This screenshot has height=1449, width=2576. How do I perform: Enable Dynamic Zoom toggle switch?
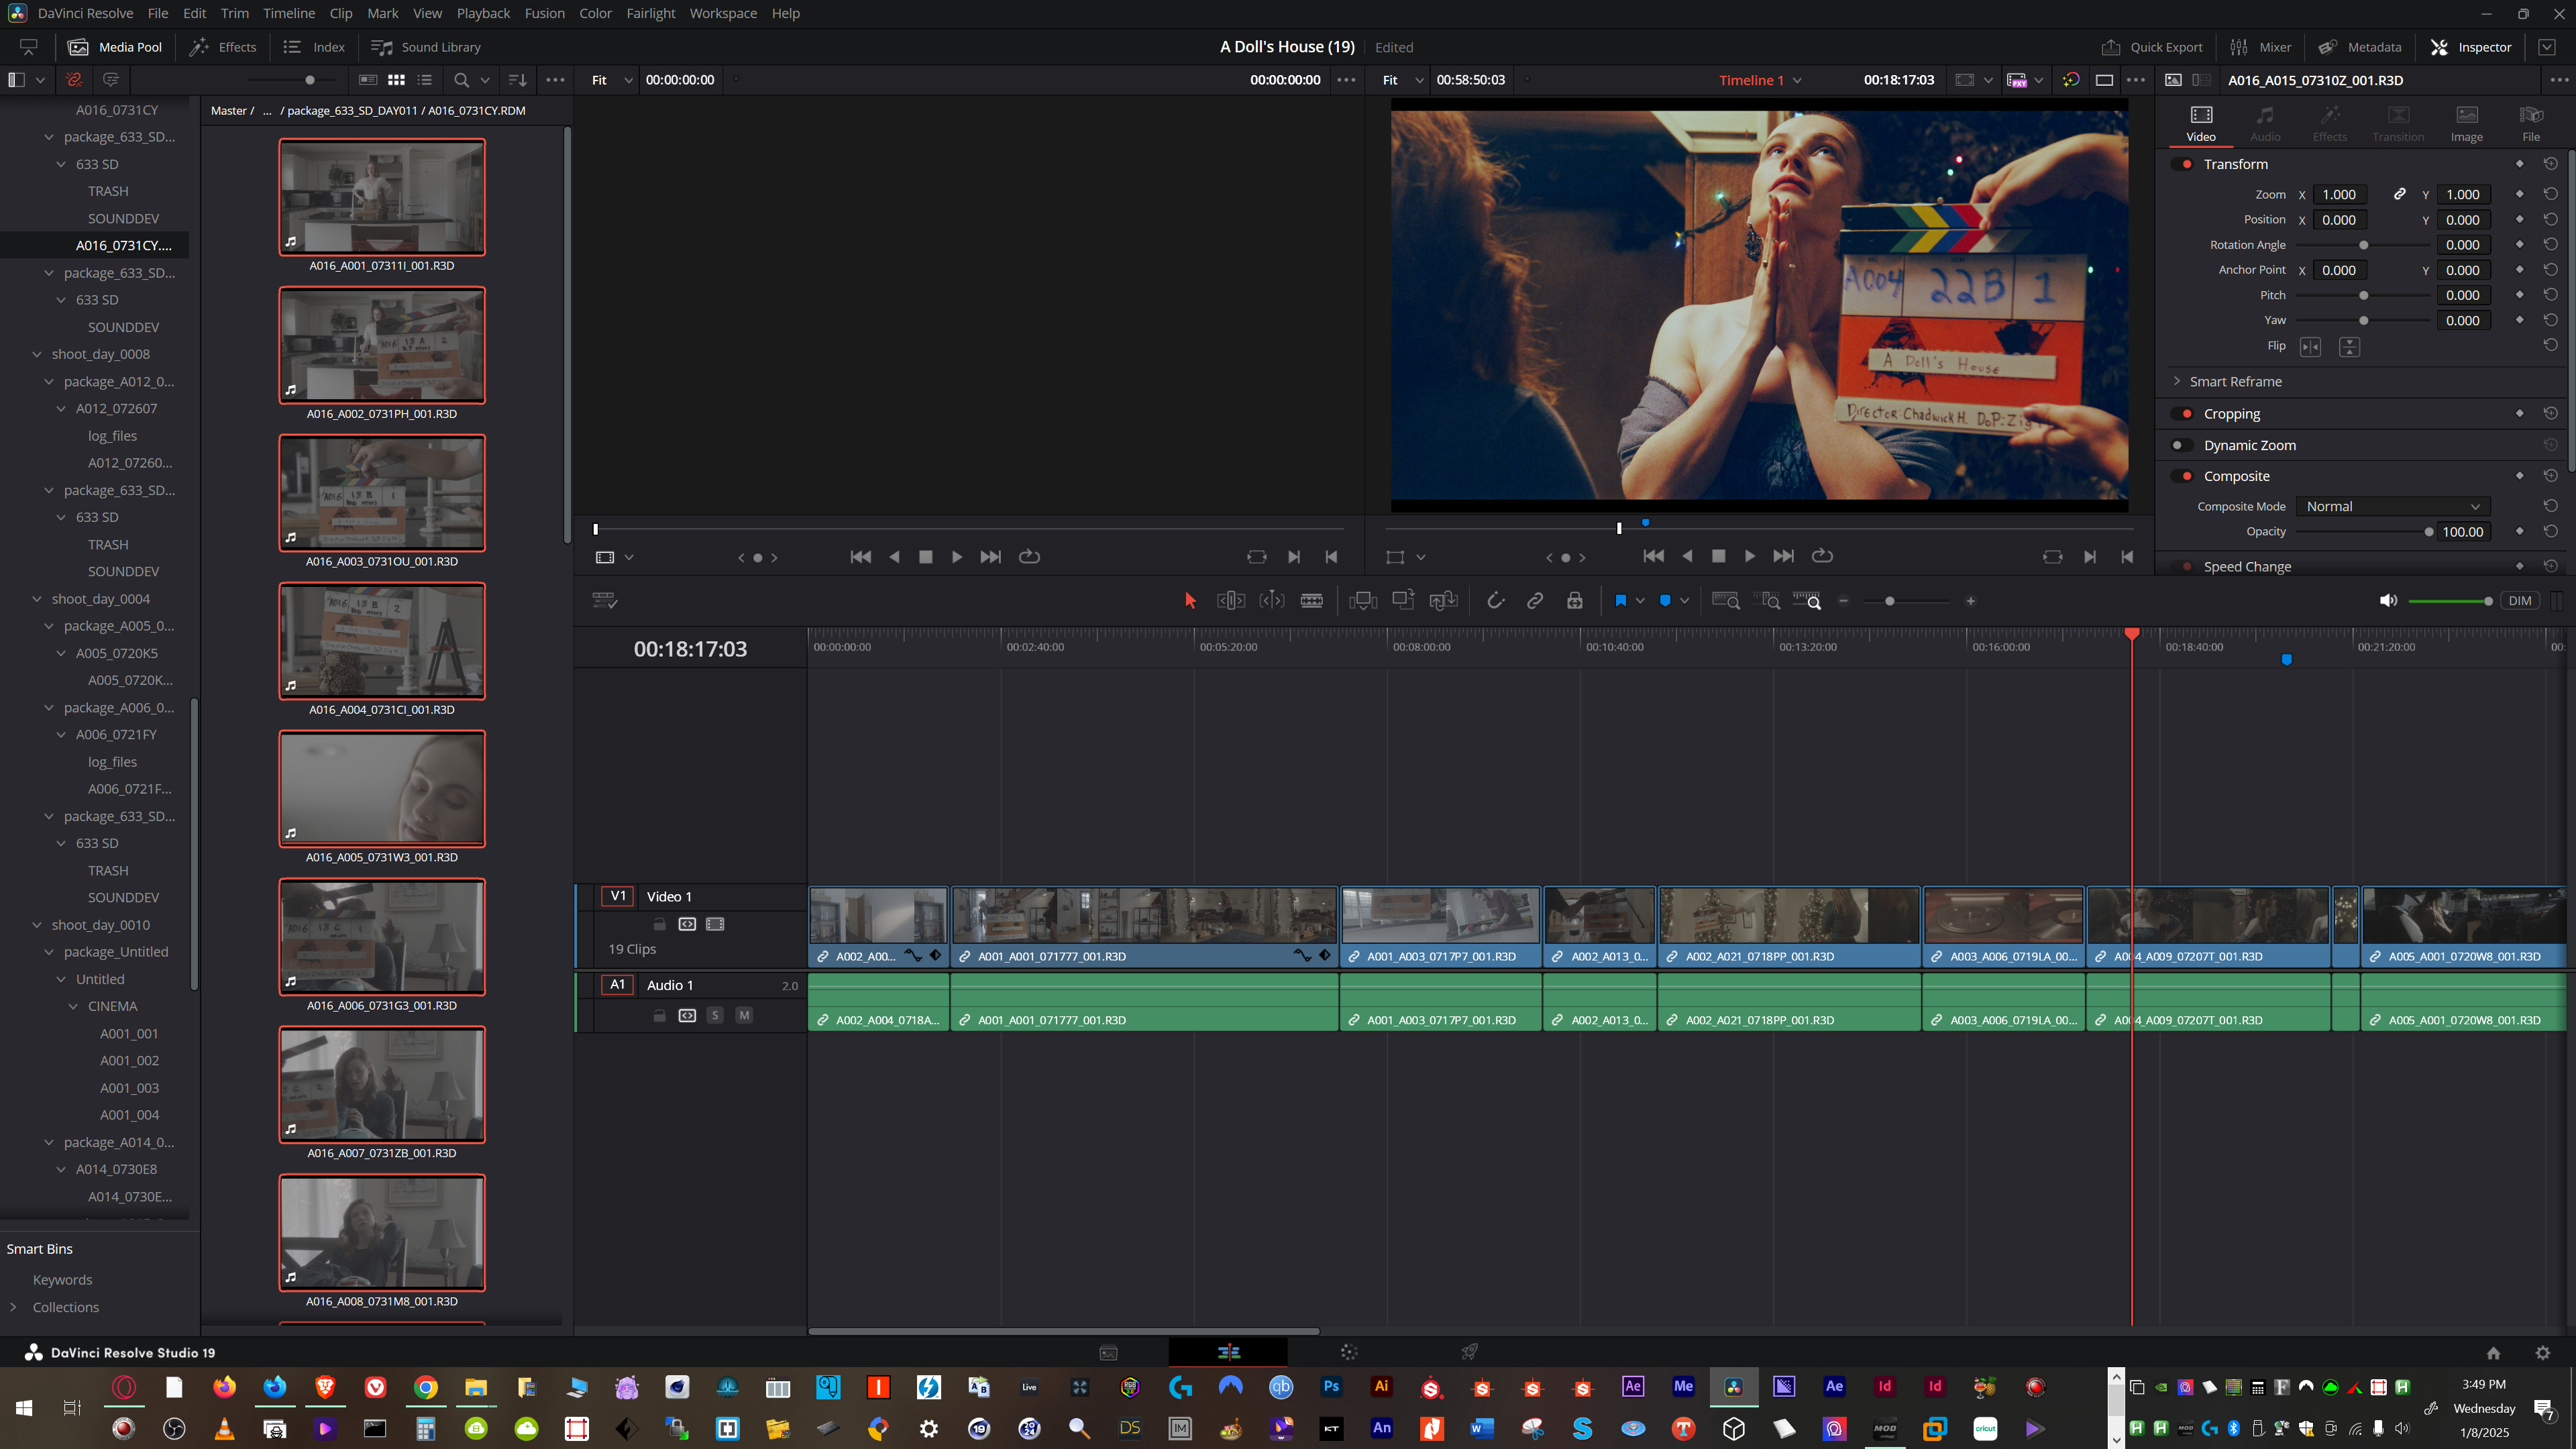tap(2182, 445)
